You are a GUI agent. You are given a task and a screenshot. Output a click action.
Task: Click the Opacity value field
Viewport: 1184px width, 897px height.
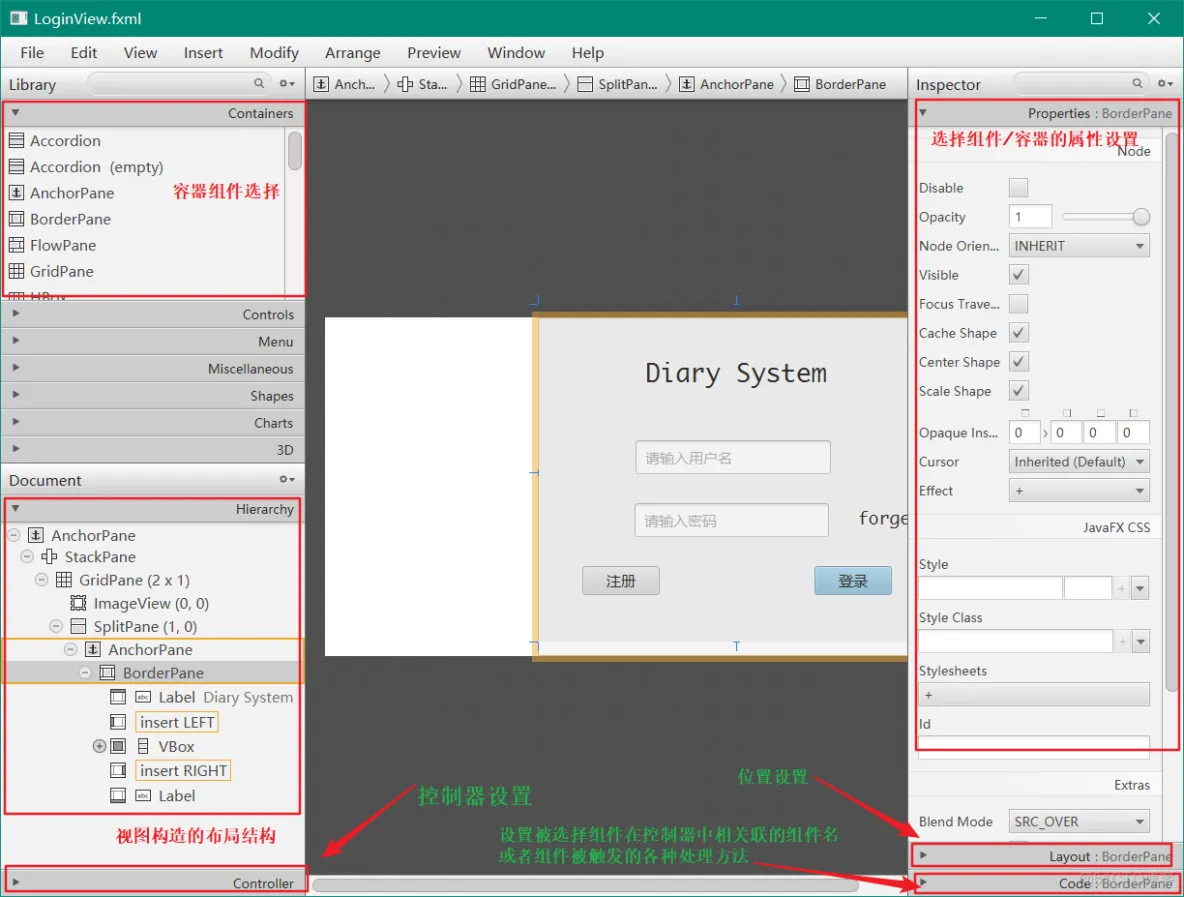pos(1030,217)
